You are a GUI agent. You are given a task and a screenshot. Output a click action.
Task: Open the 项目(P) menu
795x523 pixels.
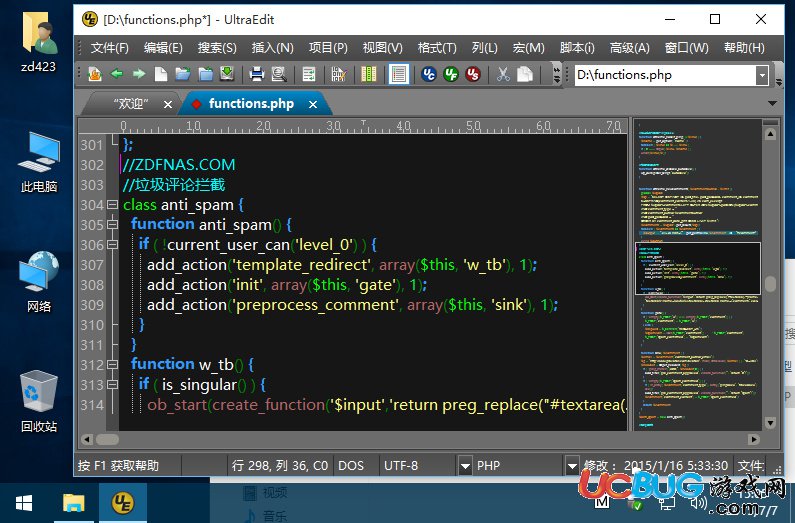[328, 48]
